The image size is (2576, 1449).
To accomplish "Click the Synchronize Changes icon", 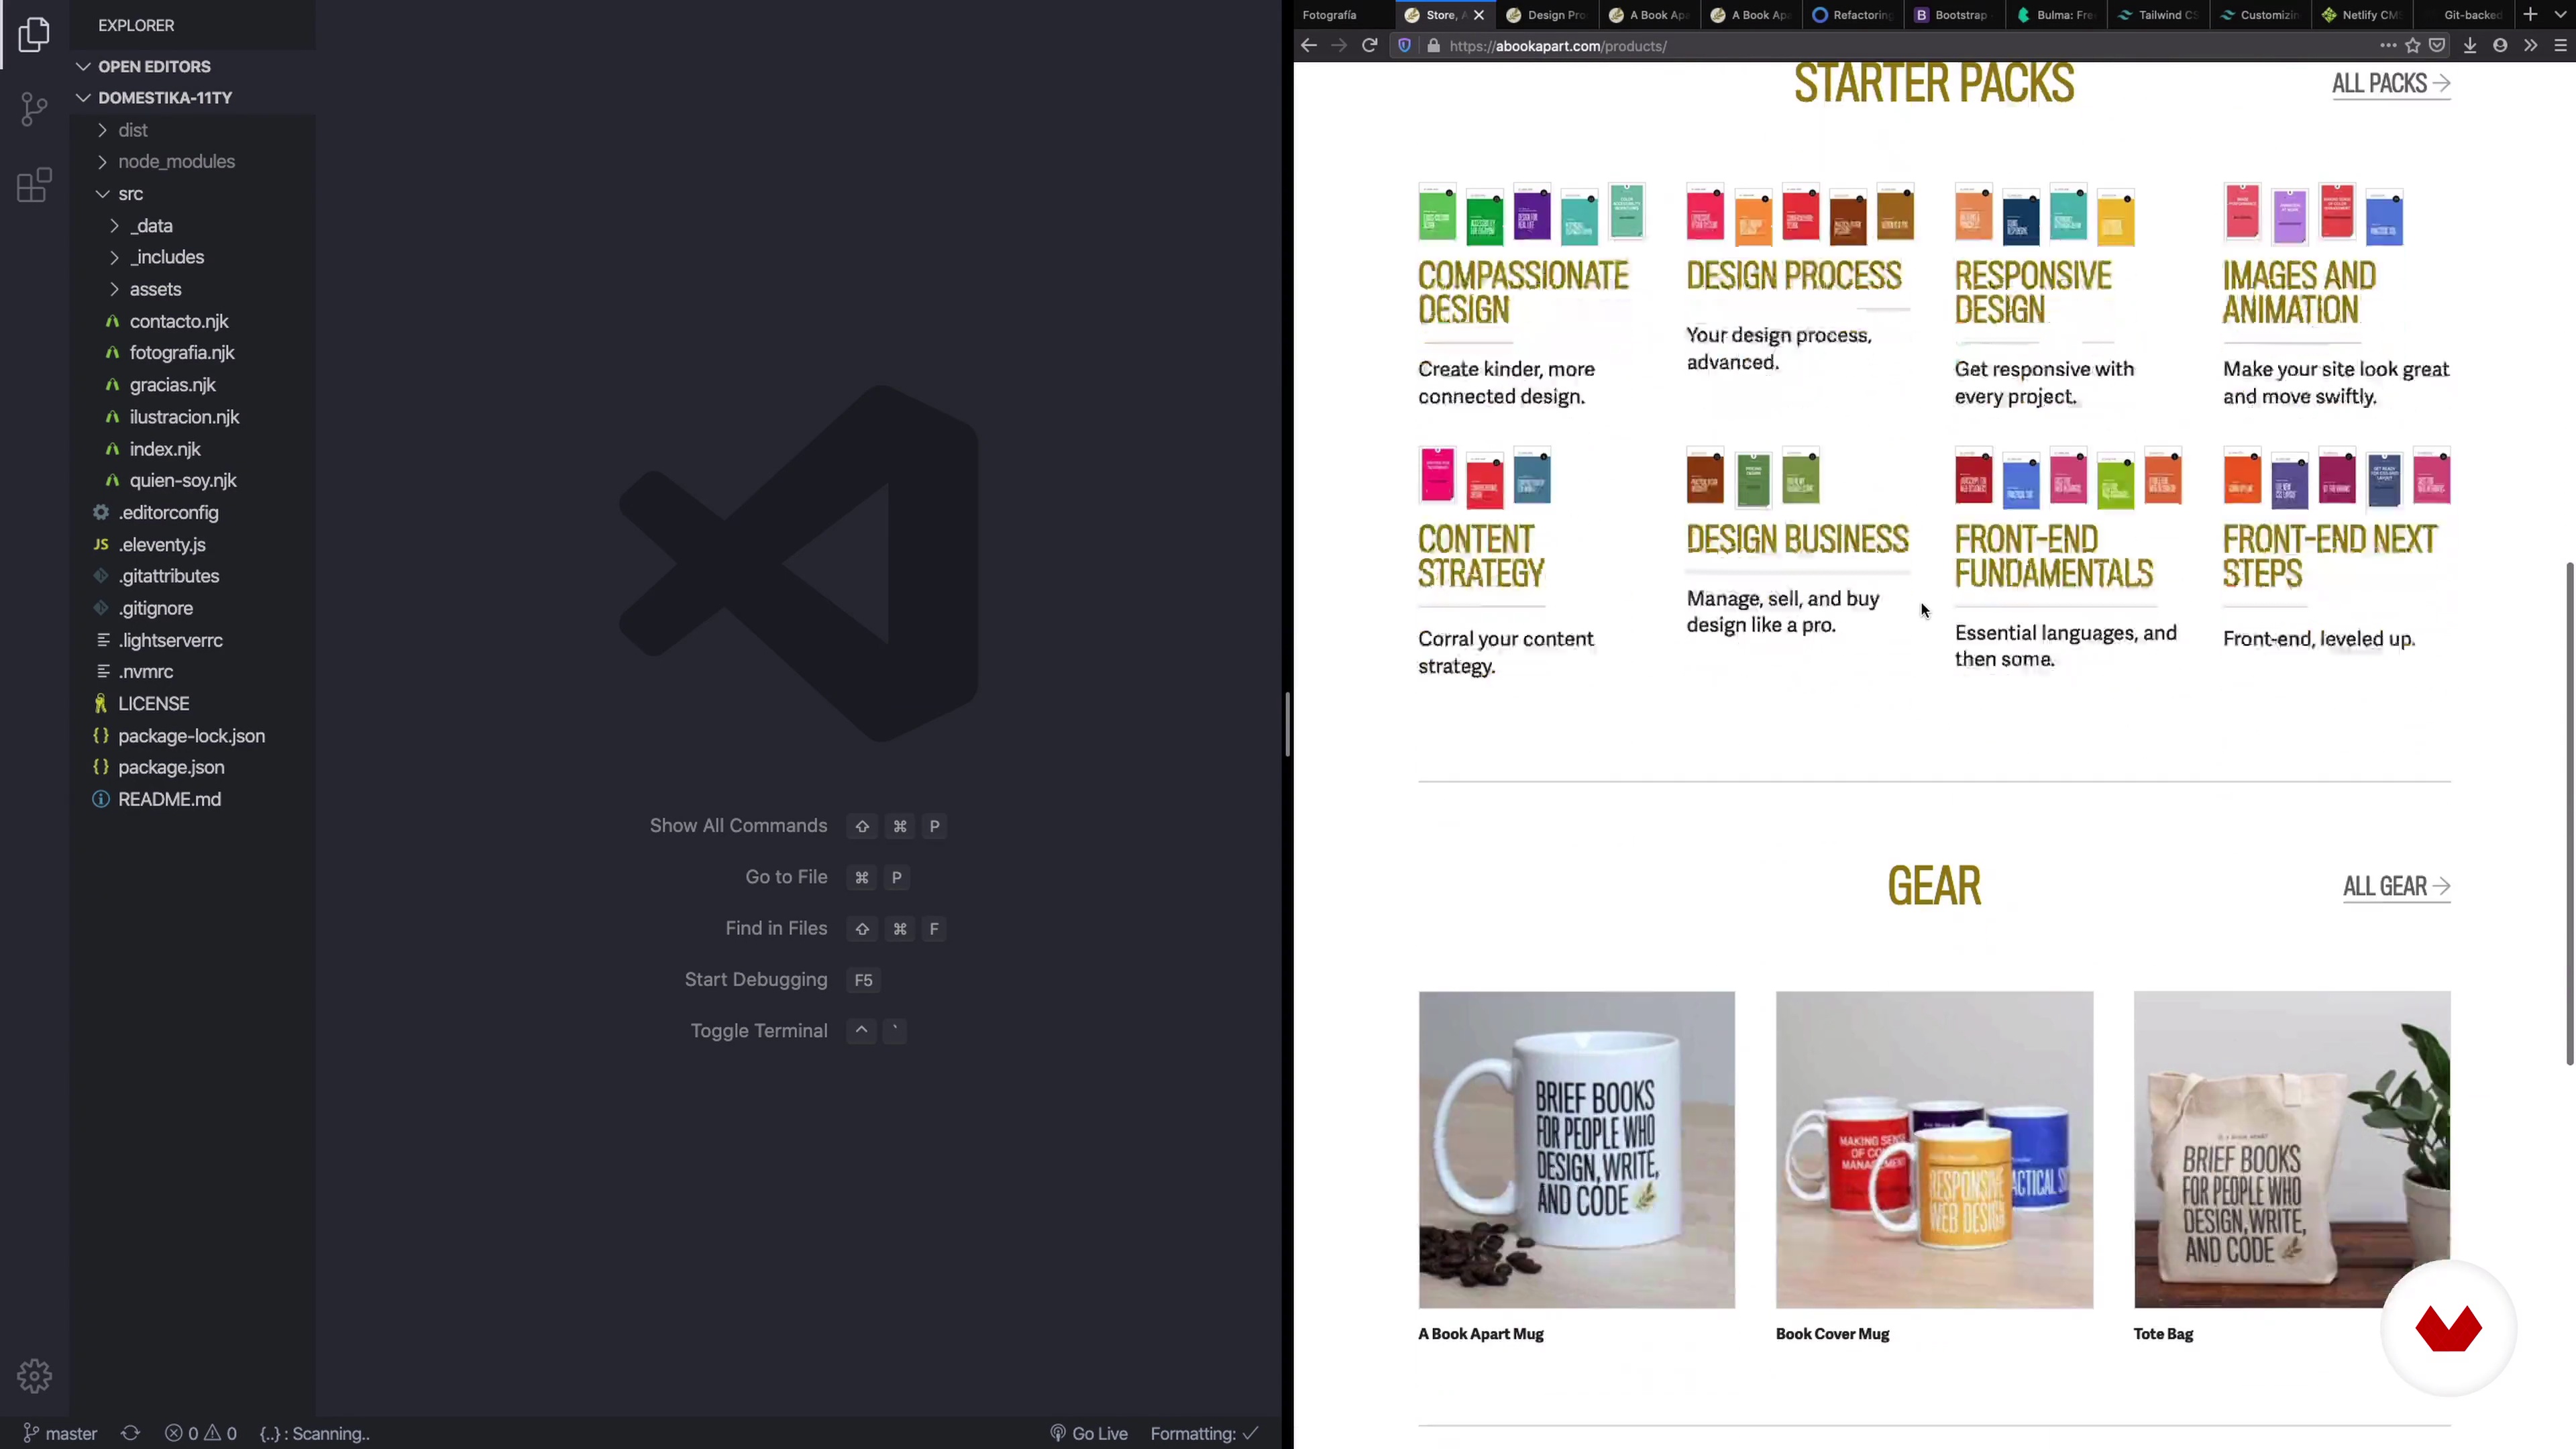I will point(130,1433).
